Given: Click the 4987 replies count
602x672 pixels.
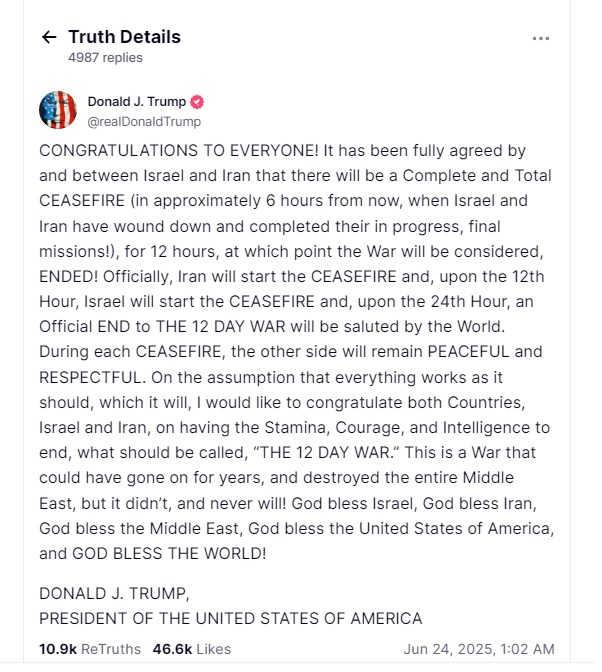Looking at the screenshot, I should [105, 57].
